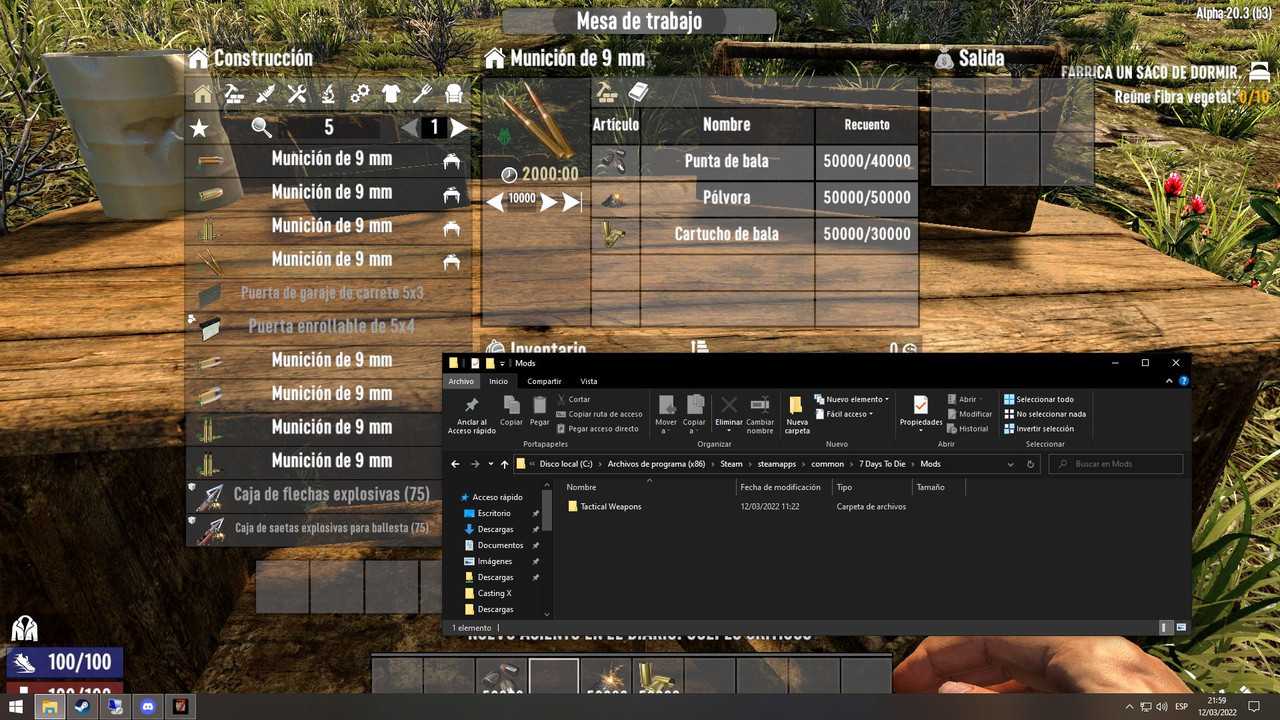Create a Nueva carpeta

[x=797, y=413]
